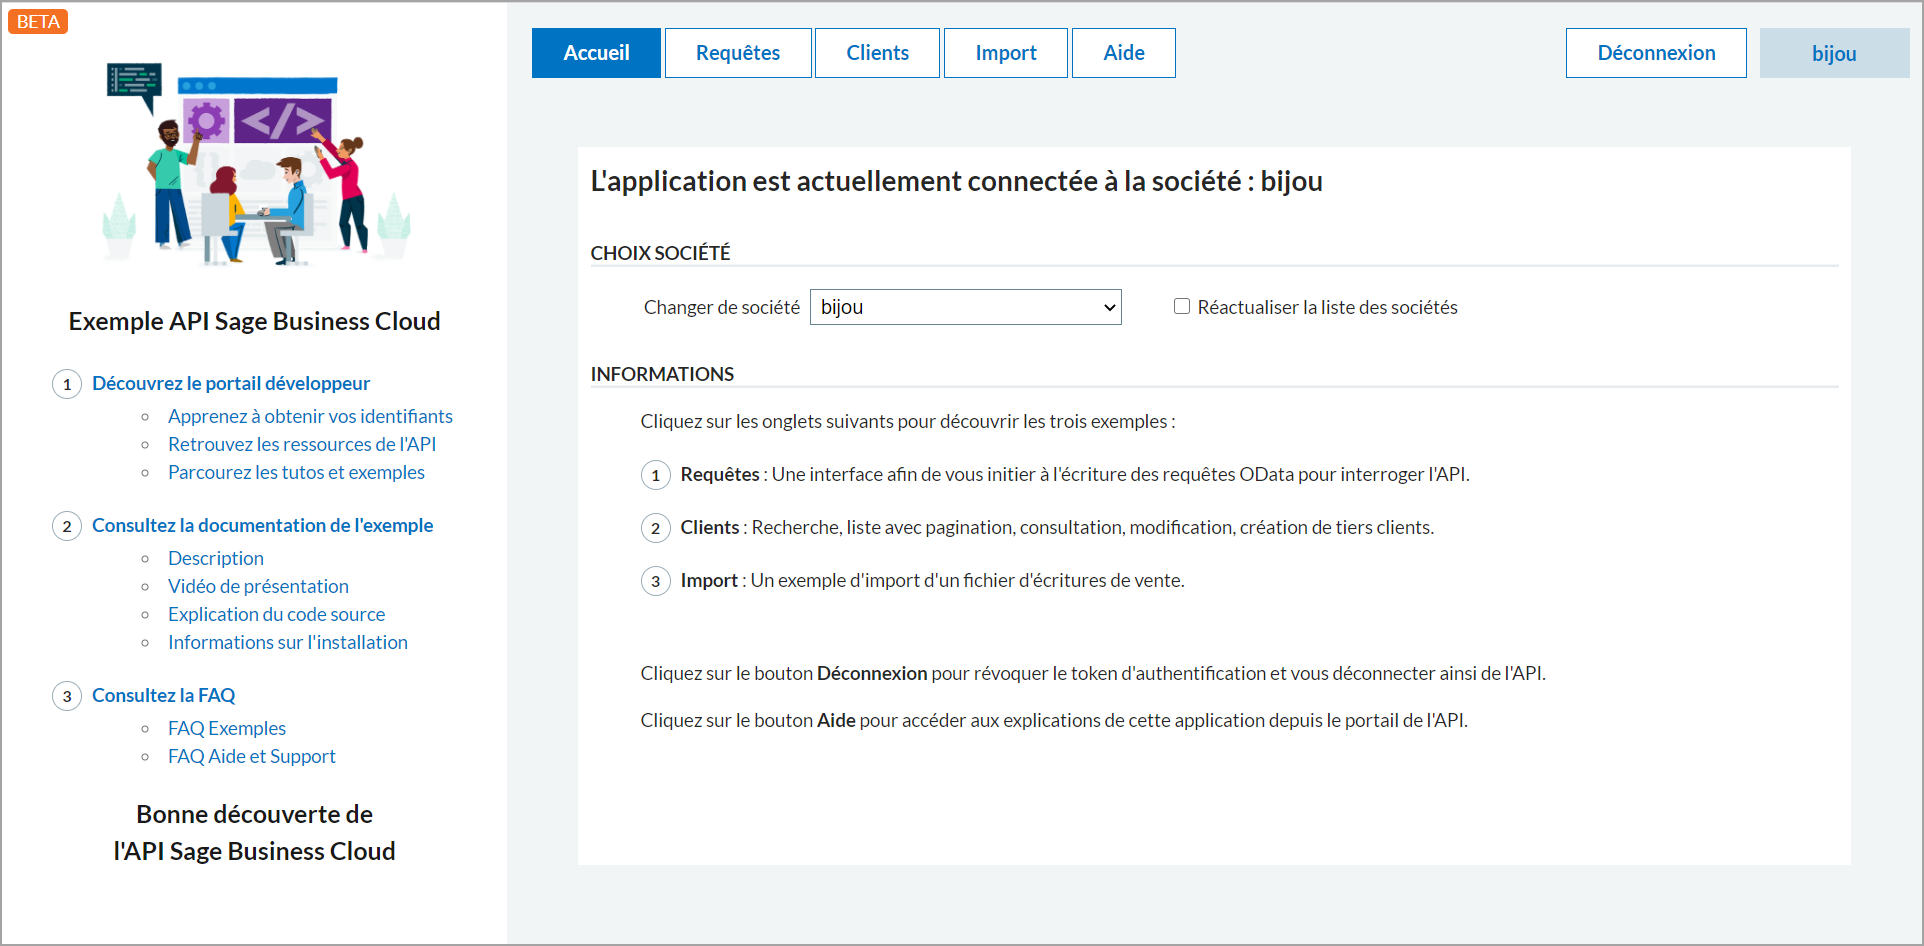Go to the Import tab

(x=1006, y=53)
